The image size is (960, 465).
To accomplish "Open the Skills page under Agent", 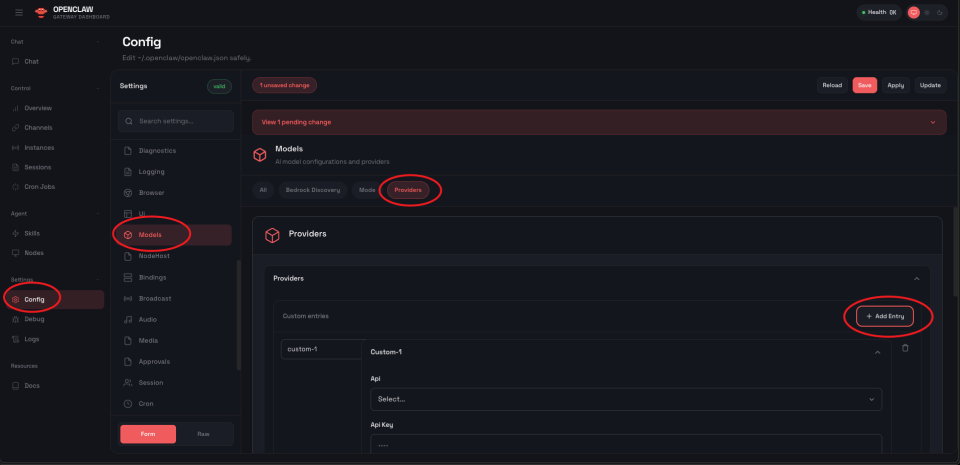I will pyautogui.click(x=31, y=233).
